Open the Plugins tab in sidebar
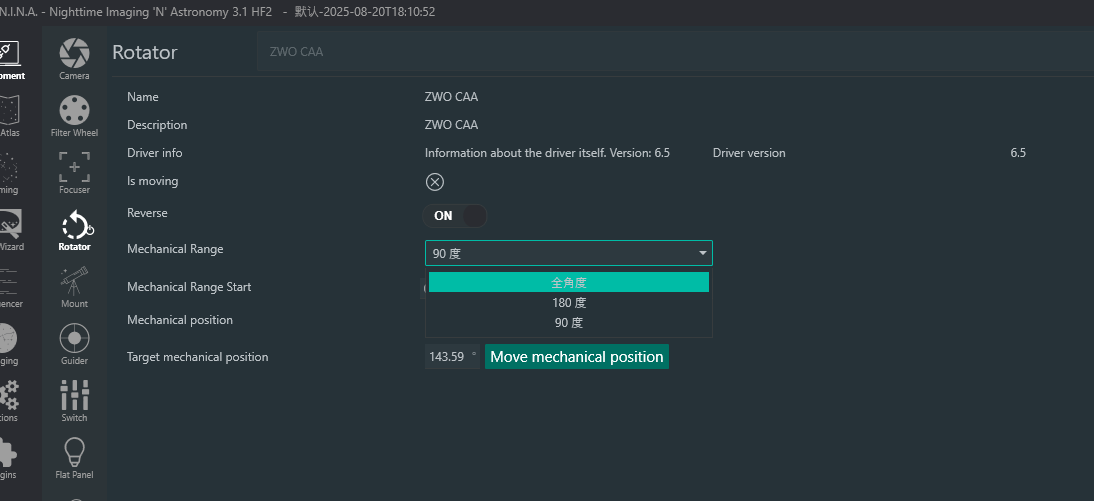 (9, 458)
